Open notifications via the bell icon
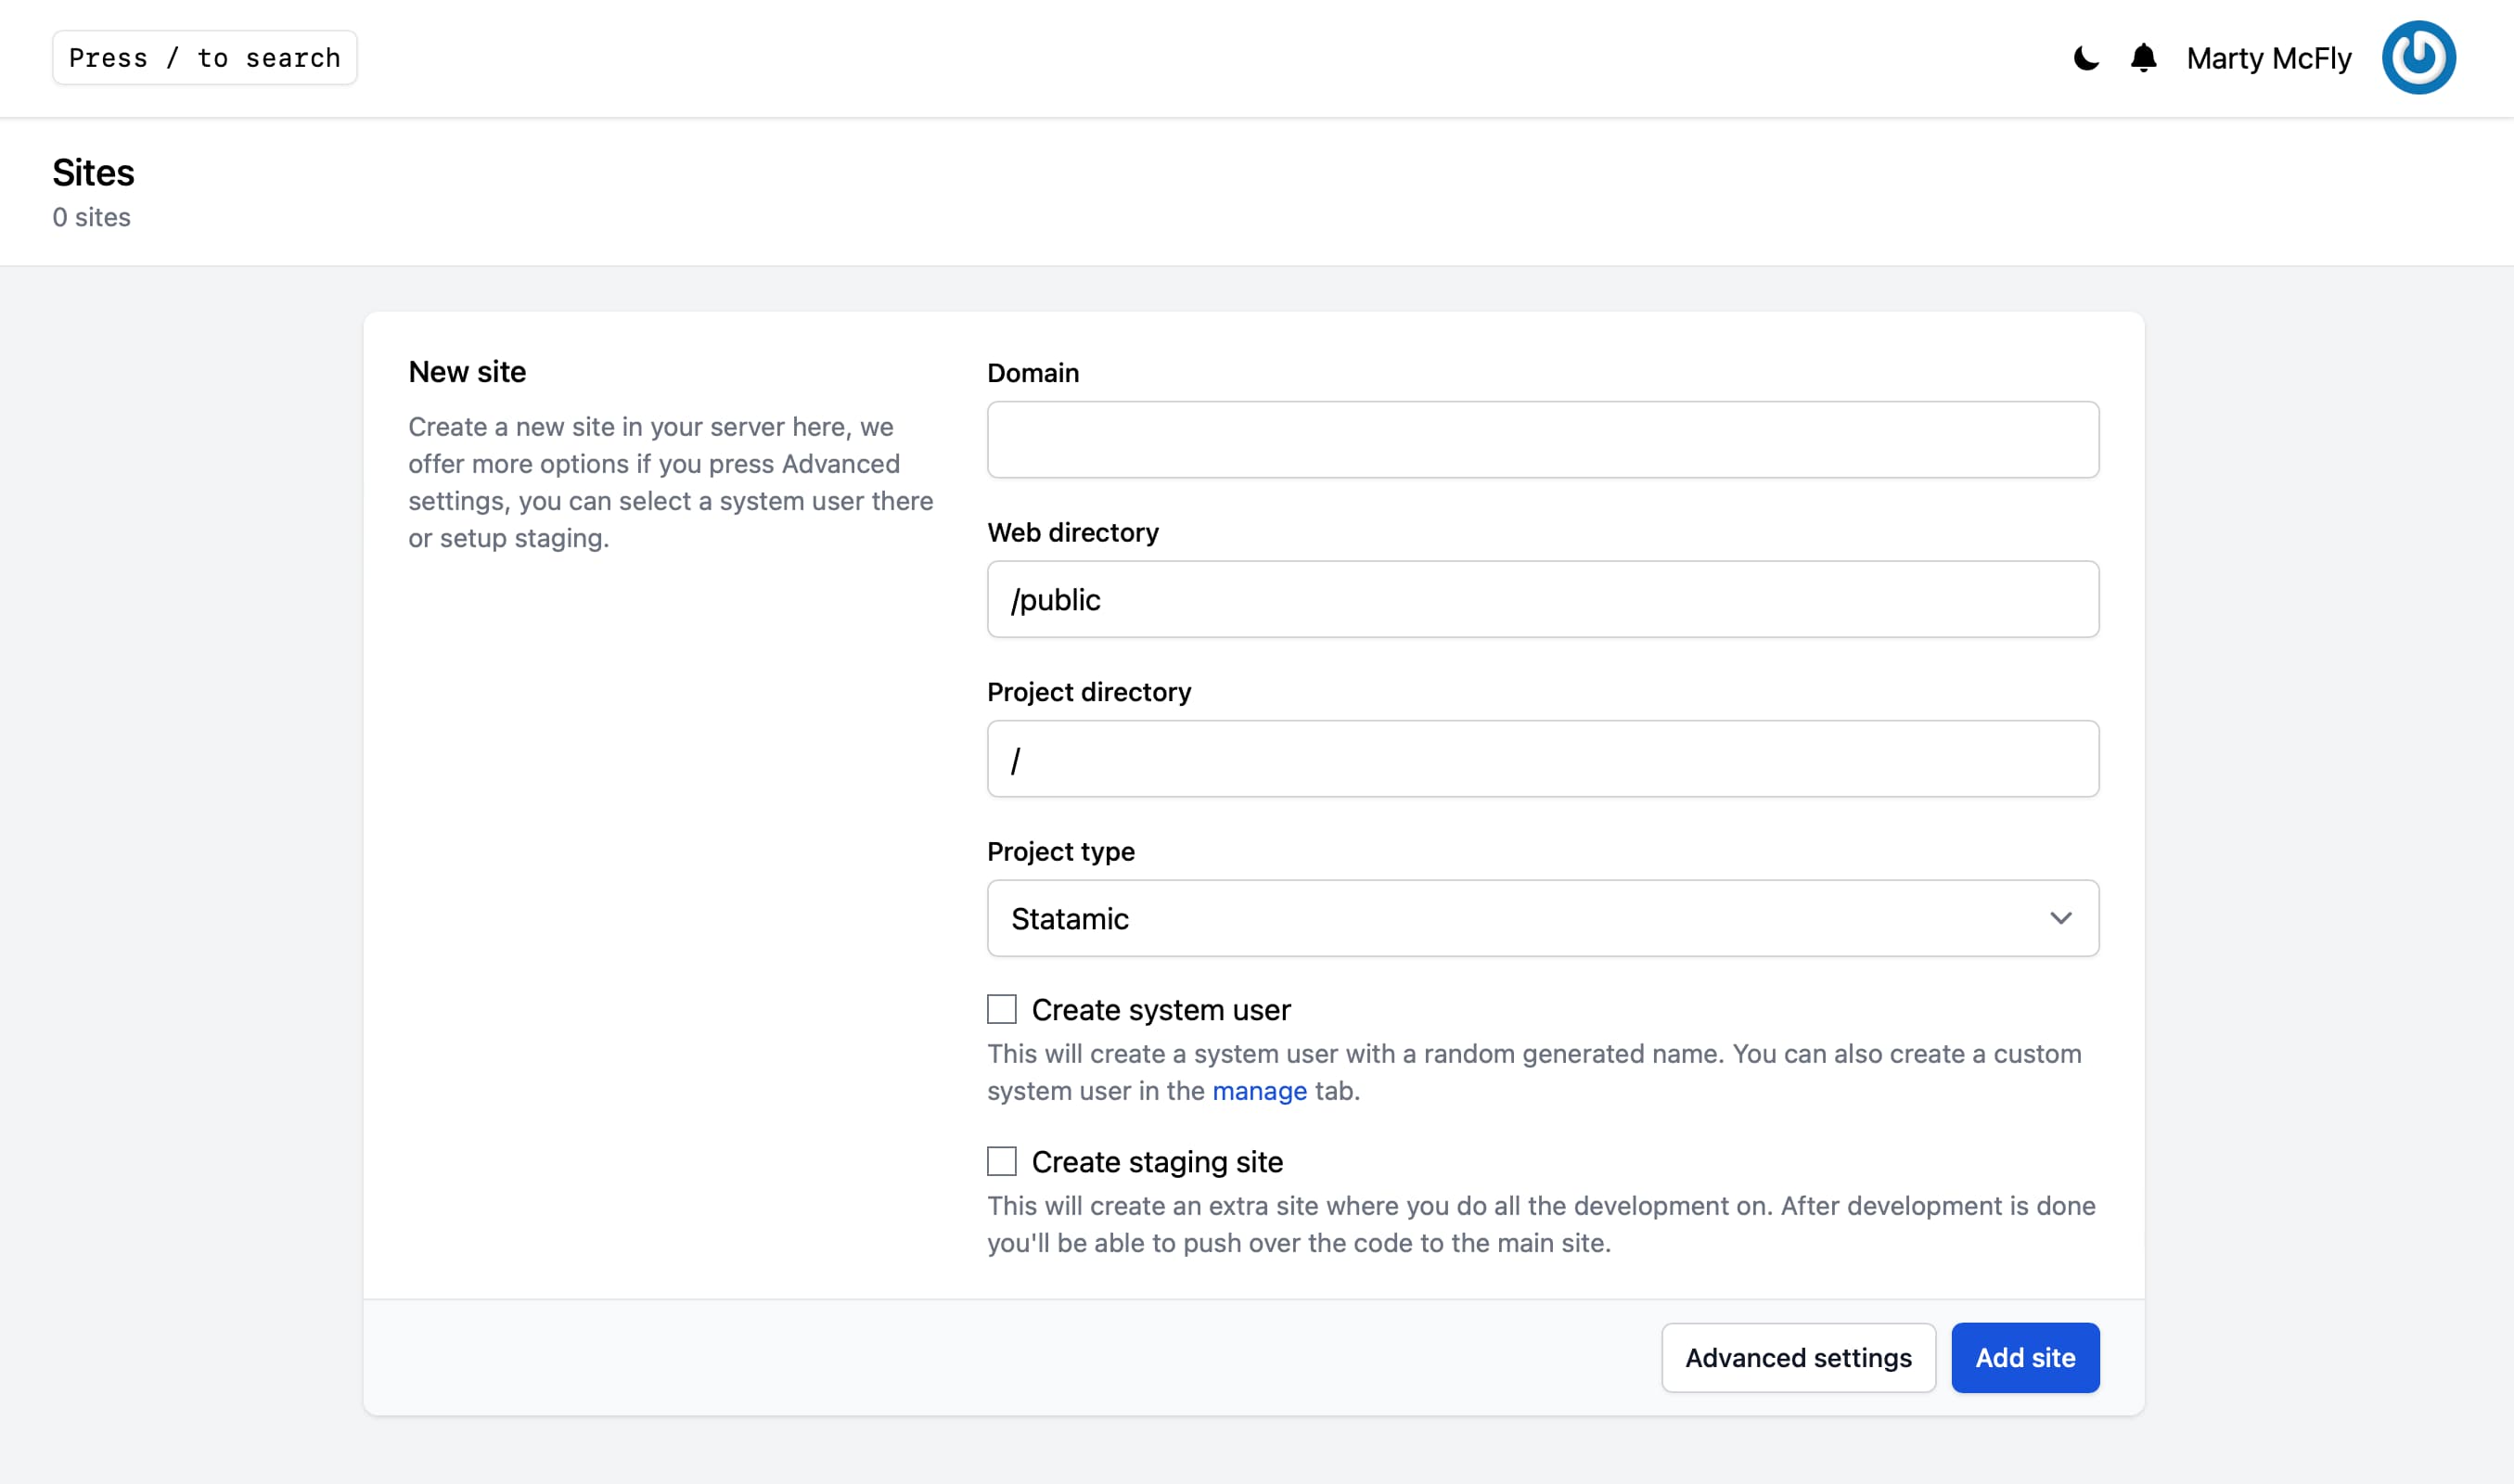Image resolution: width=2514 pixels, height=1484 pixels. pyautogui.click(x=2143, y=58)
